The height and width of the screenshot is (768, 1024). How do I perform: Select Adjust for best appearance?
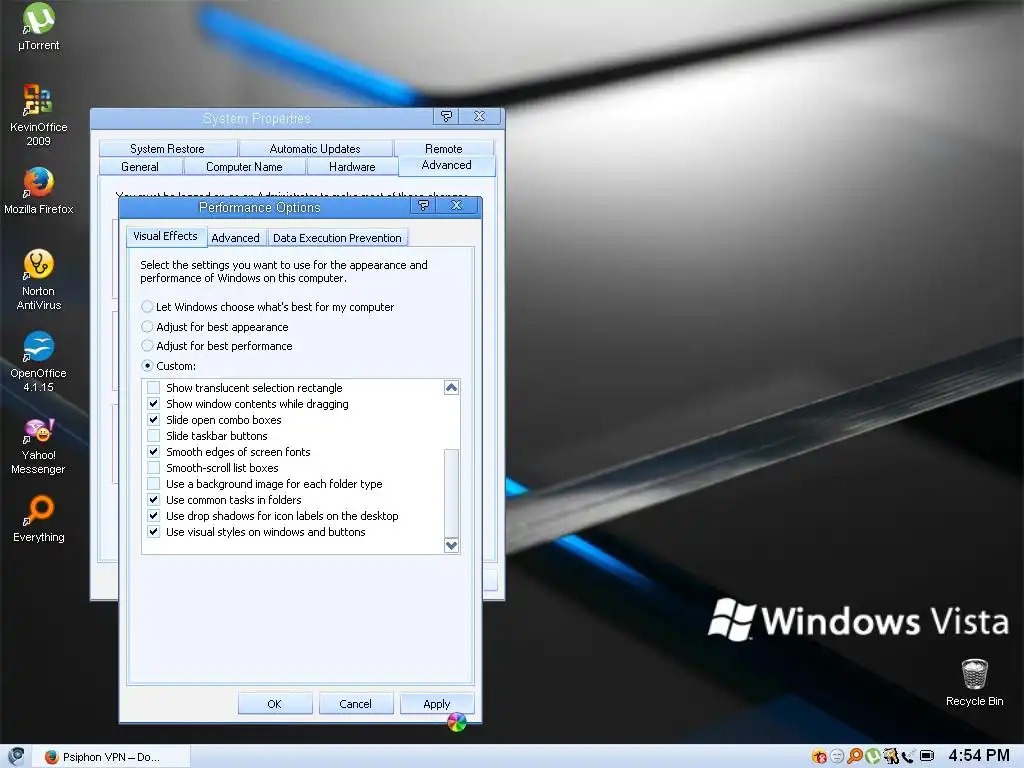click(x=215, y=327)
